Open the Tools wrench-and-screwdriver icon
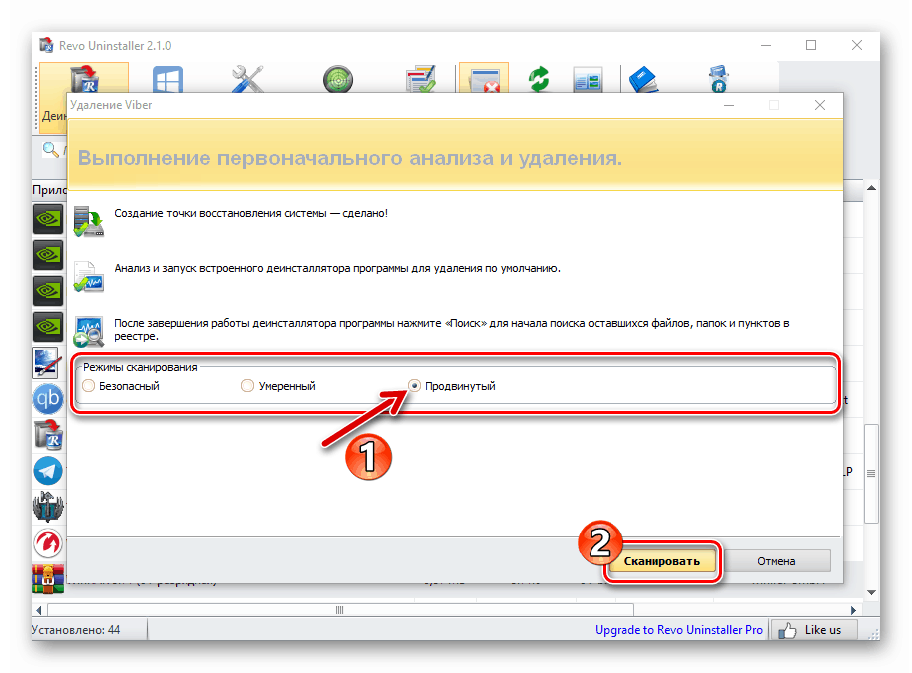 coord(247,79)
